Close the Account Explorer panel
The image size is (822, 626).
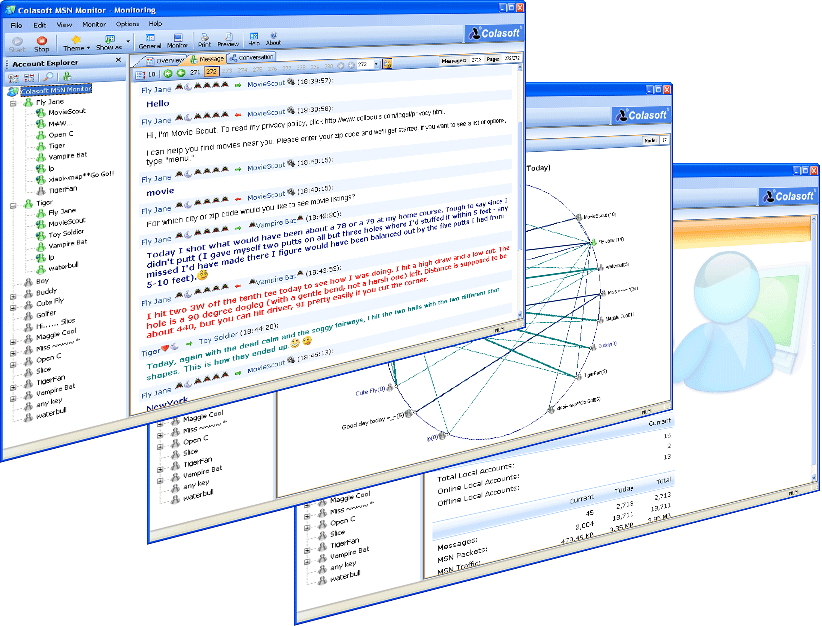click(118, 60)
